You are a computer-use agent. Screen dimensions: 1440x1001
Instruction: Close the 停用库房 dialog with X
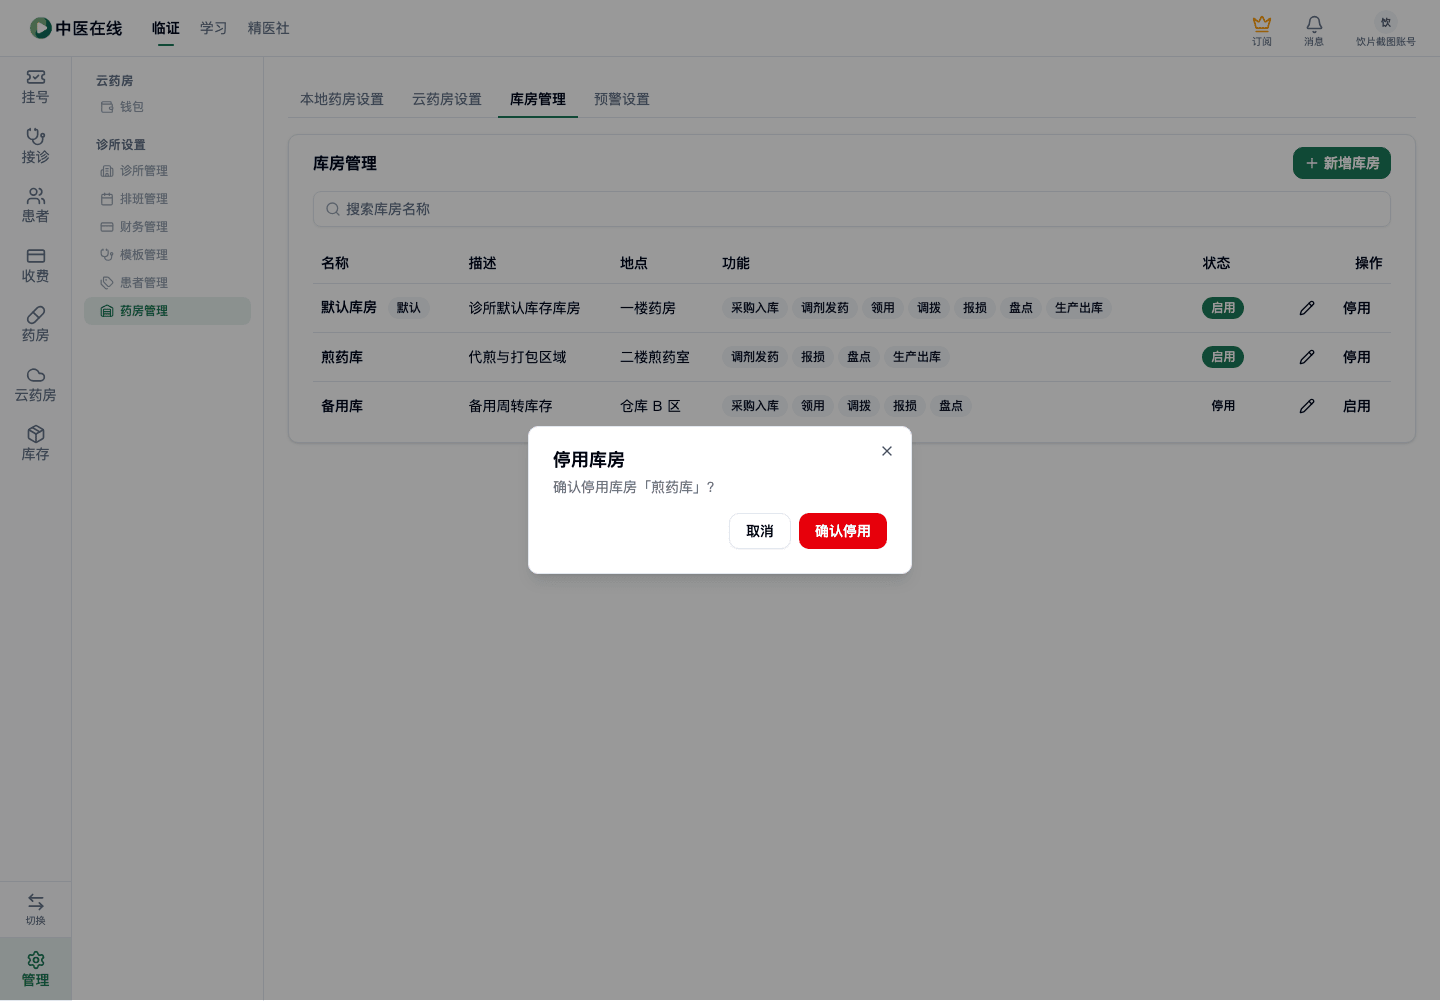(x=887, y=451)
